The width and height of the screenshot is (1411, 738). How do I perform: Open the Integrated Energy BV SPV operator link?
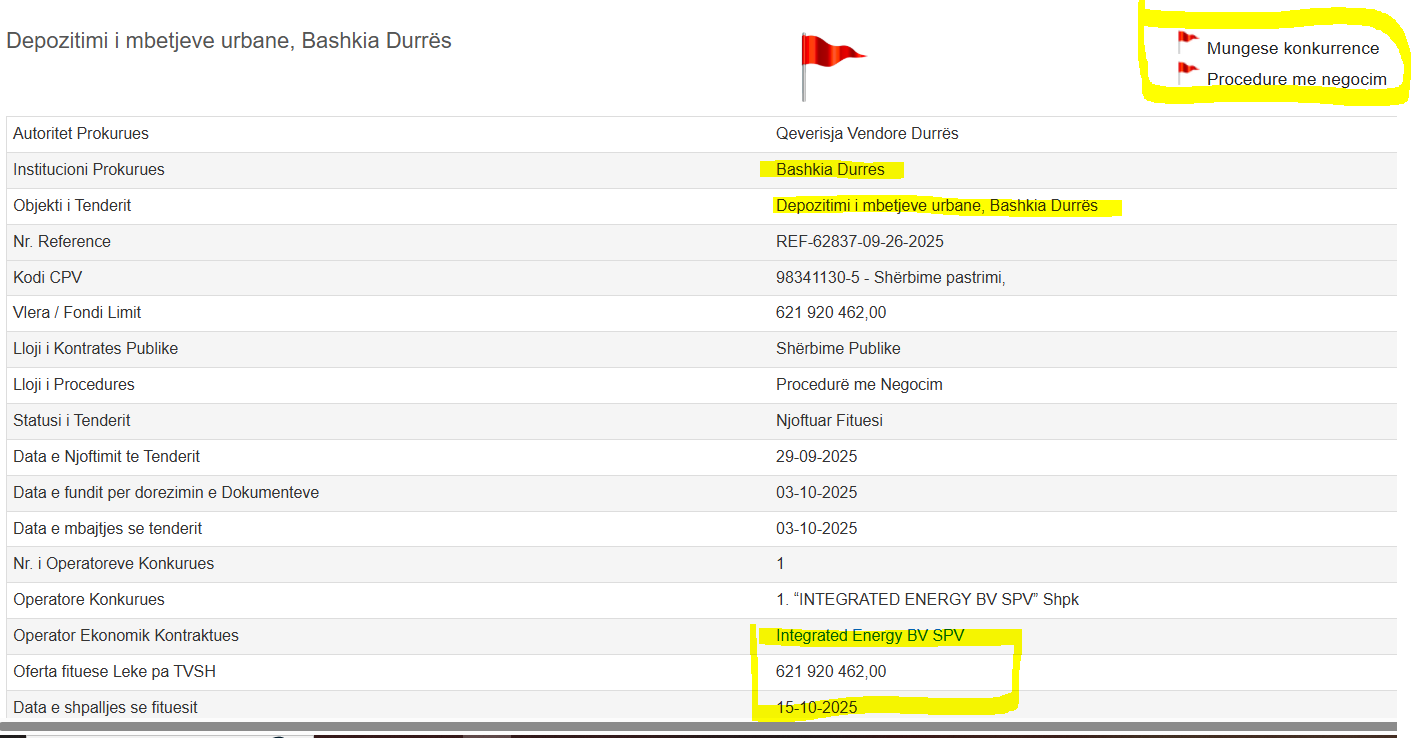pyautogui.click(x=870, y=635)
